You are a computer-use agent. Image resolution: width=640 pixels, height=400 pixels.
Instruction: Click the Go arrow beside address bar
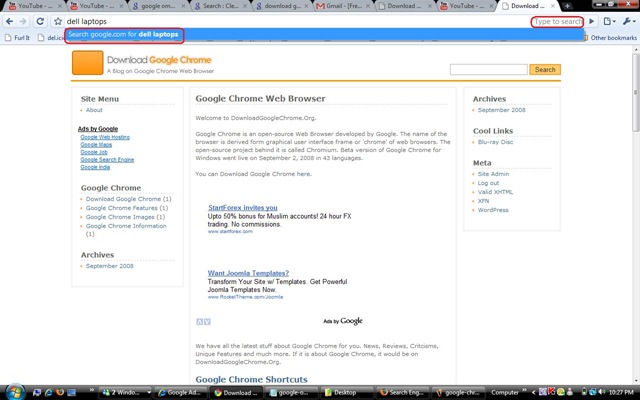(592, 21)
